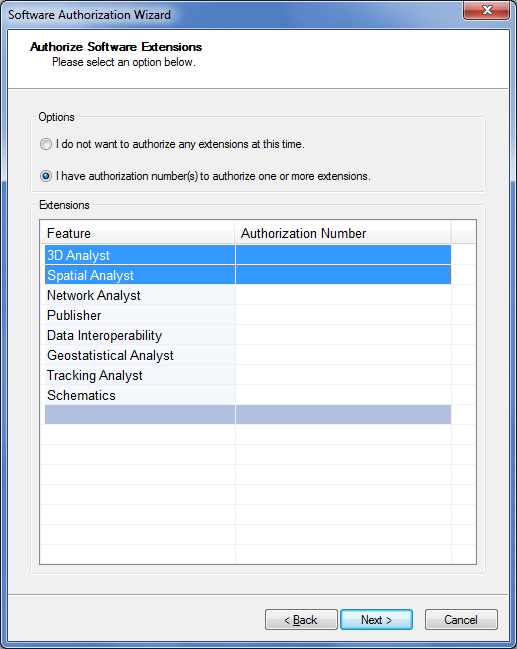Click Schematics authorization number cell
Image resolution: width=517 pixels, height=649 pixels.
click(343, 395)
